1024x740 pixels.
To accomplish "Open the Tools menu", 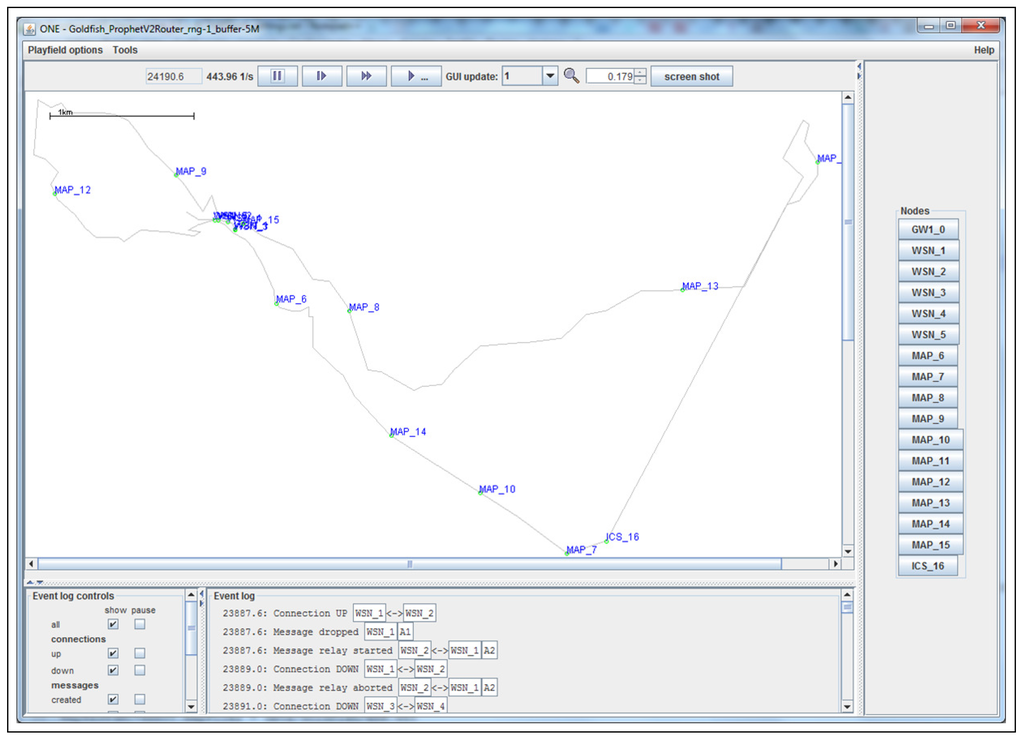I will tap(125, 50).
